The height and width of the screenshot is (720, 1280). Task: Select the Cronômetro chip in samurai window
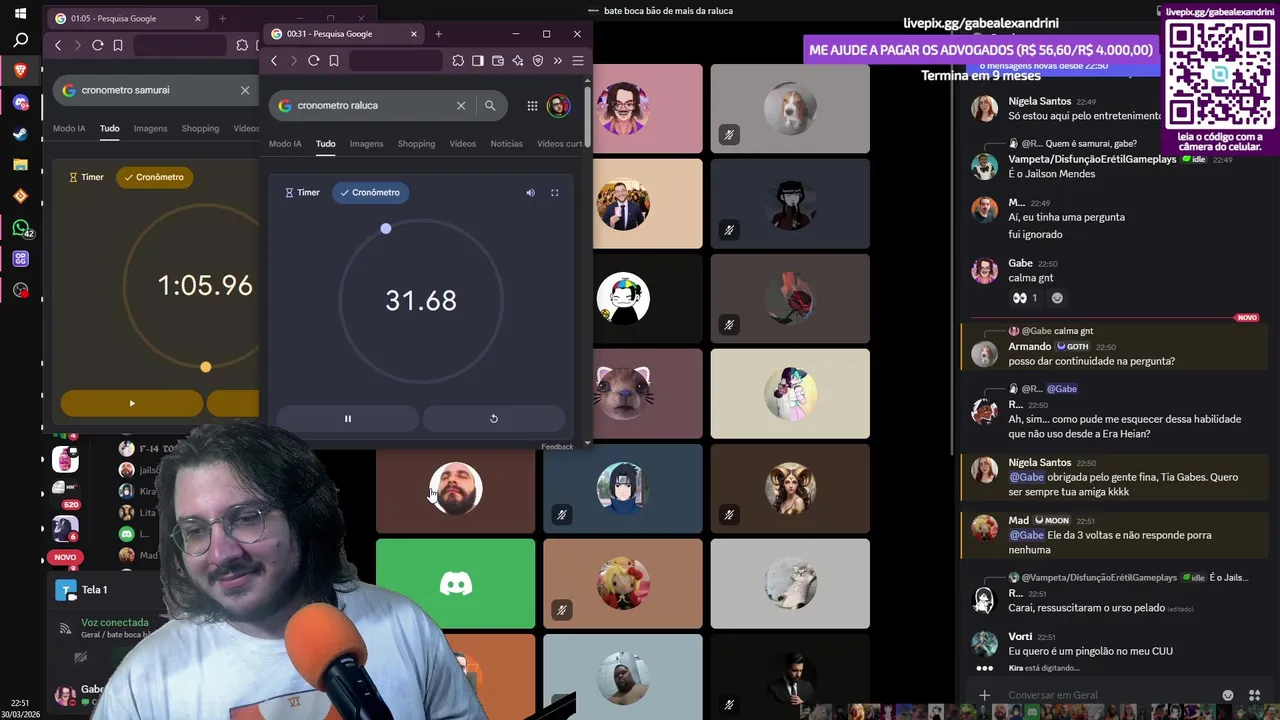[x=155, y=177]
